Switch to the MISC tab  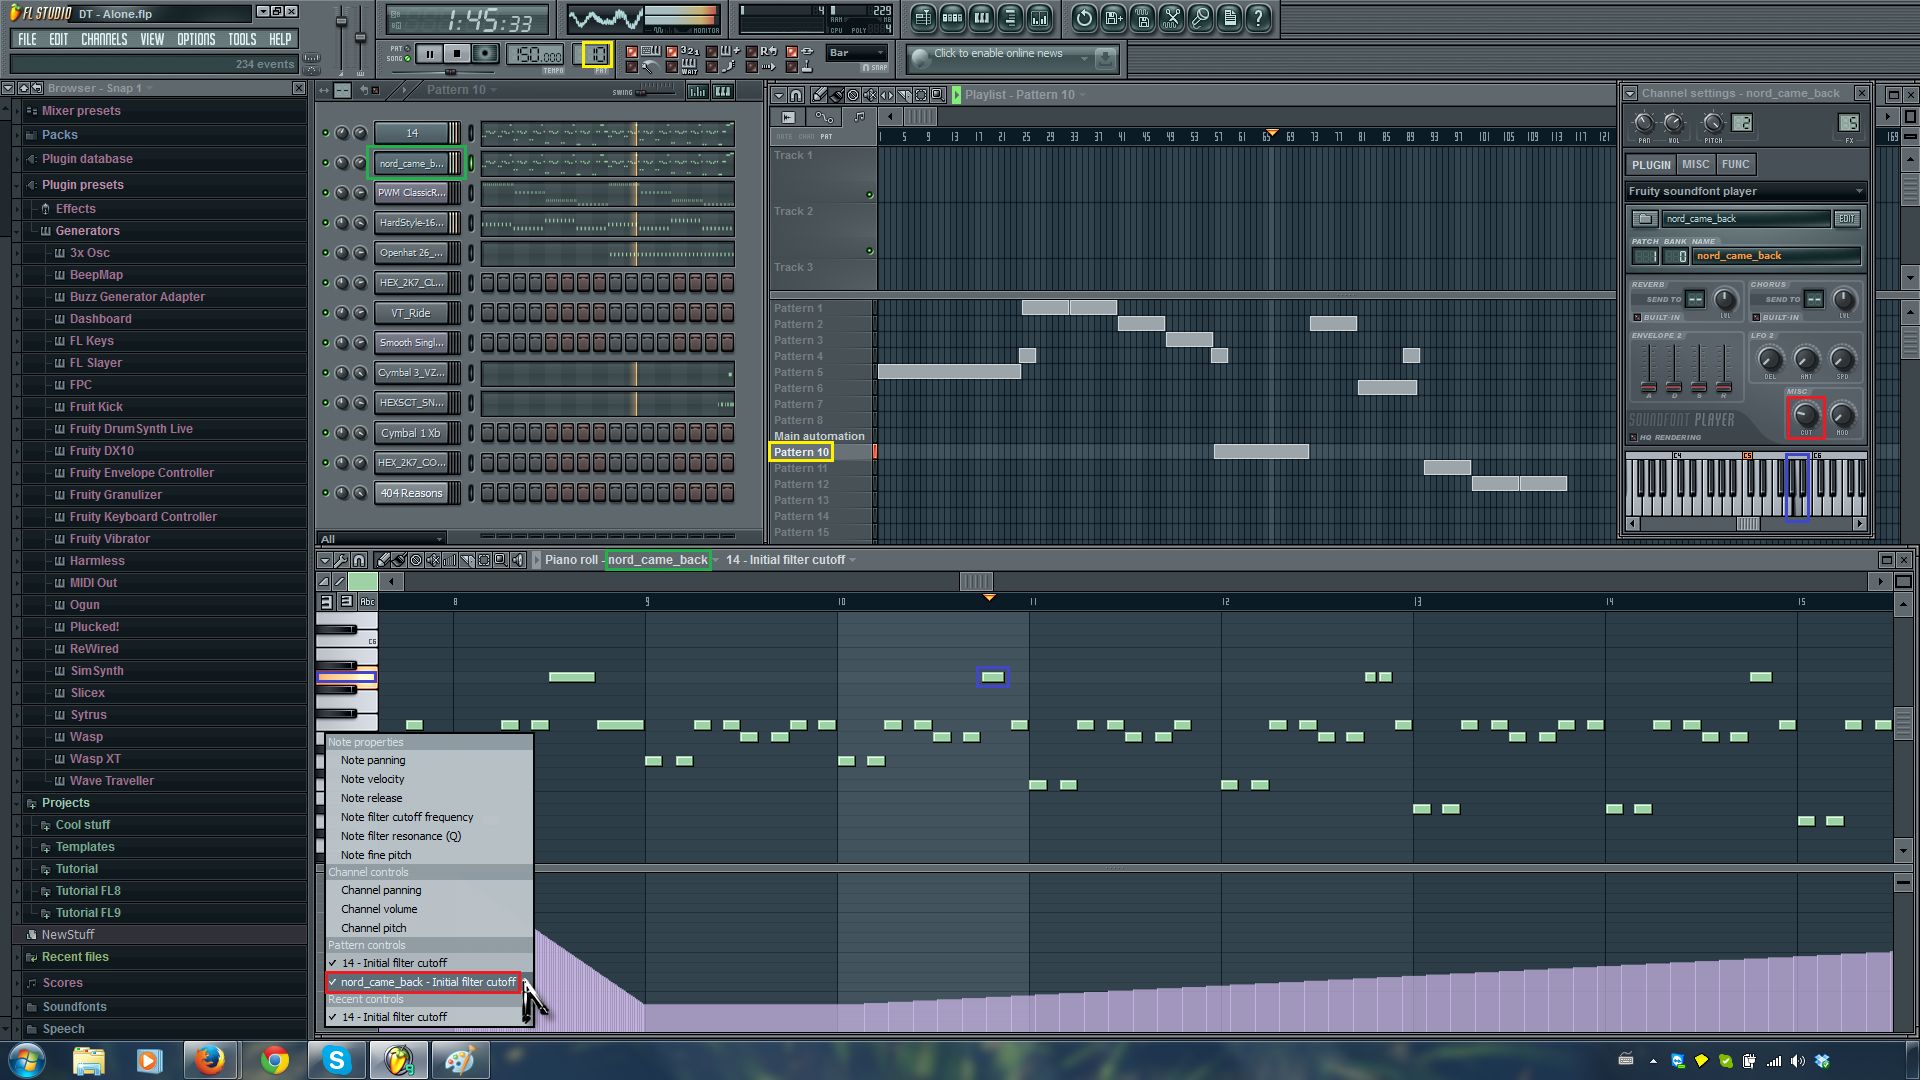1695,165
